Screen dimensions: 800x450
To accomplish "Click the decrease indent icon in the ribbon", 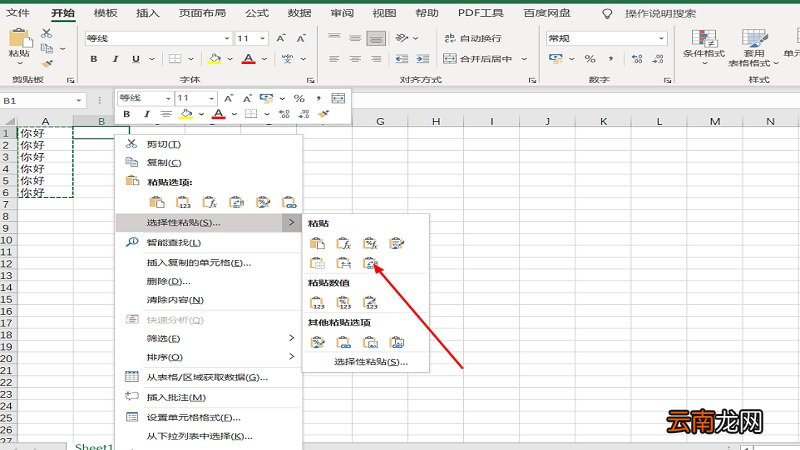I will pyautogui.click(x=402, y=59).
